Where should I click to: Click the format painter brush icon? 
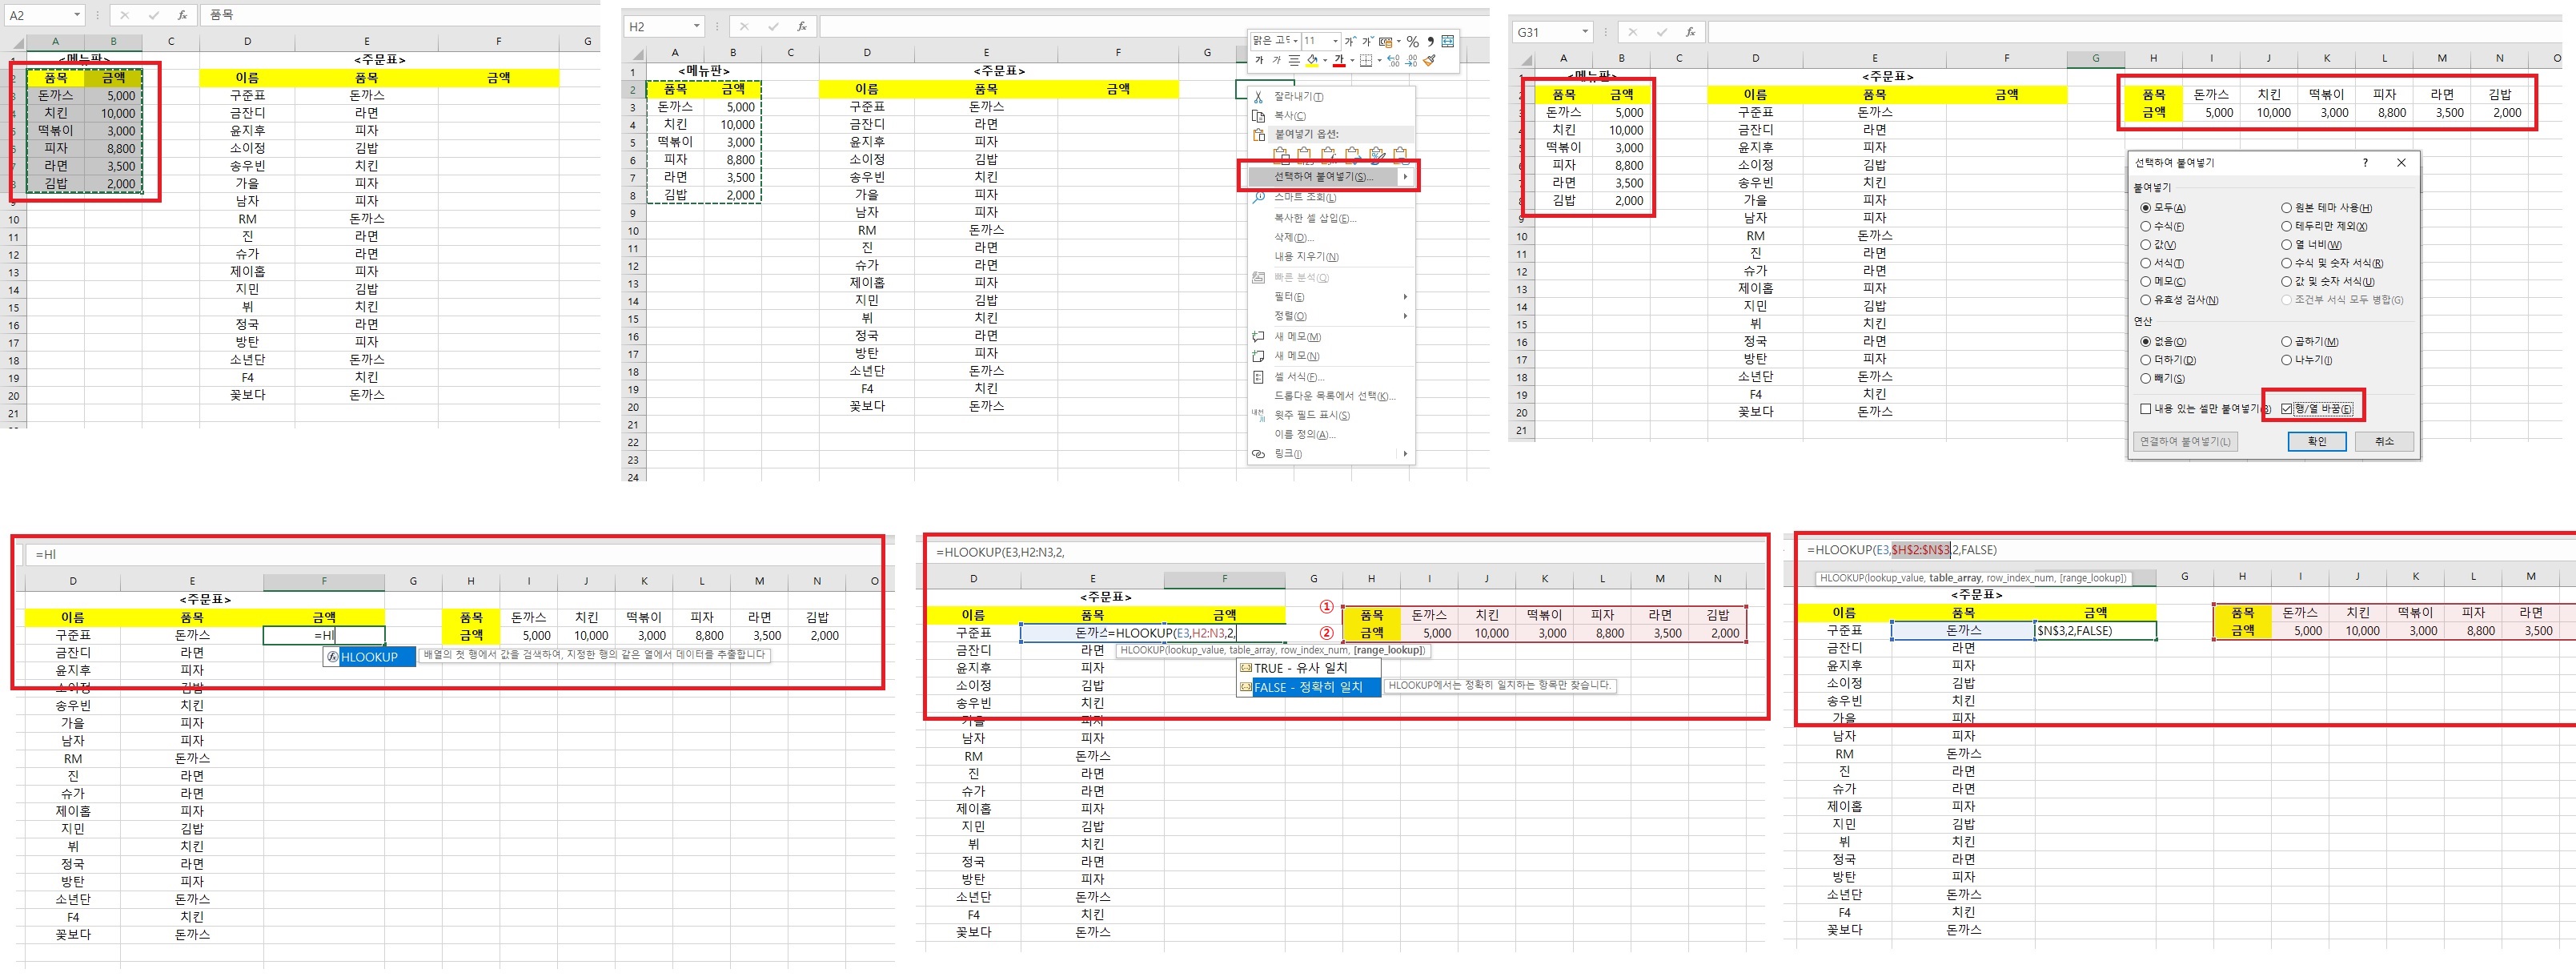[x=1430, y=61]
